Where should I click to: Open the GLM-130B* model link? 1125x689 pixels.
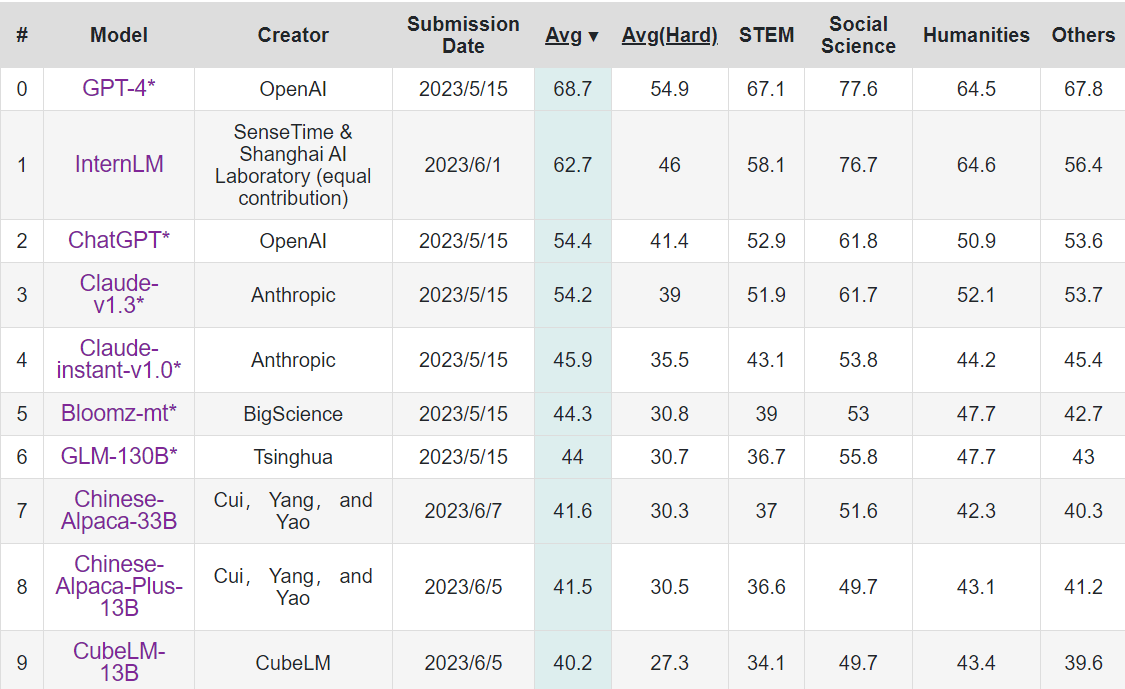tap(119, 457)
